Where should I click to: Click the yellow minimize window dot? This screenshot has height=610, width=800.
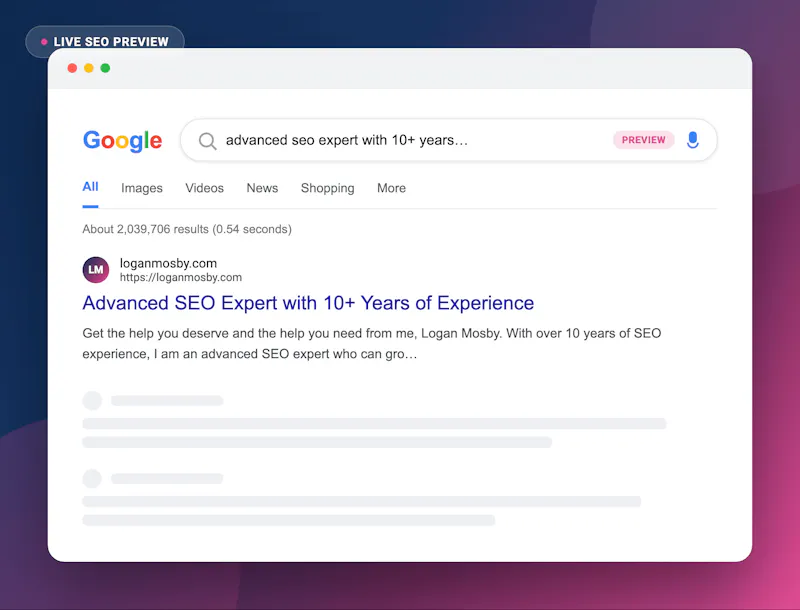pyautogui.click(x=89, y=68)
